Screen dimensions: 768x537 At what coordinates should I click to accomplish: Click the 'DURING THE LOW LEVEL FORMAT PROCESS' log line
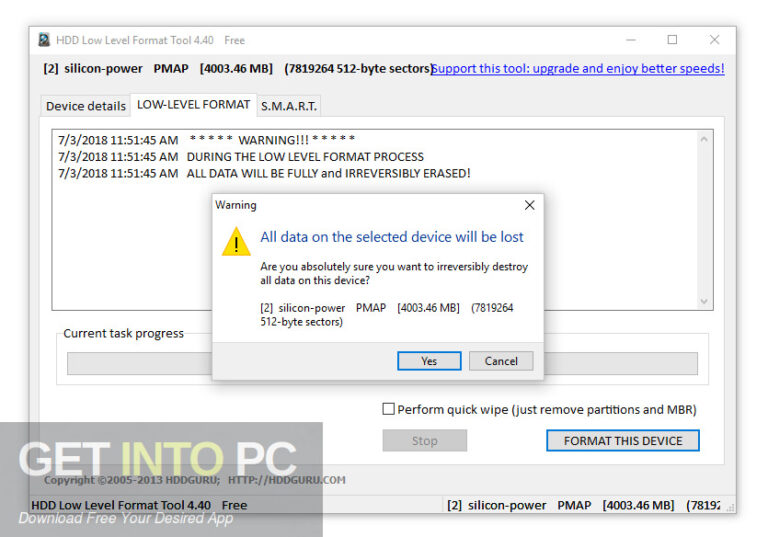(x=241, y=157)
